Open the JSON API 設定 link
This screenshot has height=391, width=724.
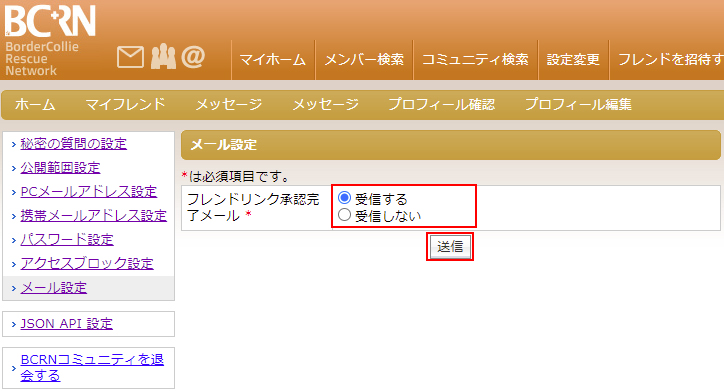click(66, 324)
